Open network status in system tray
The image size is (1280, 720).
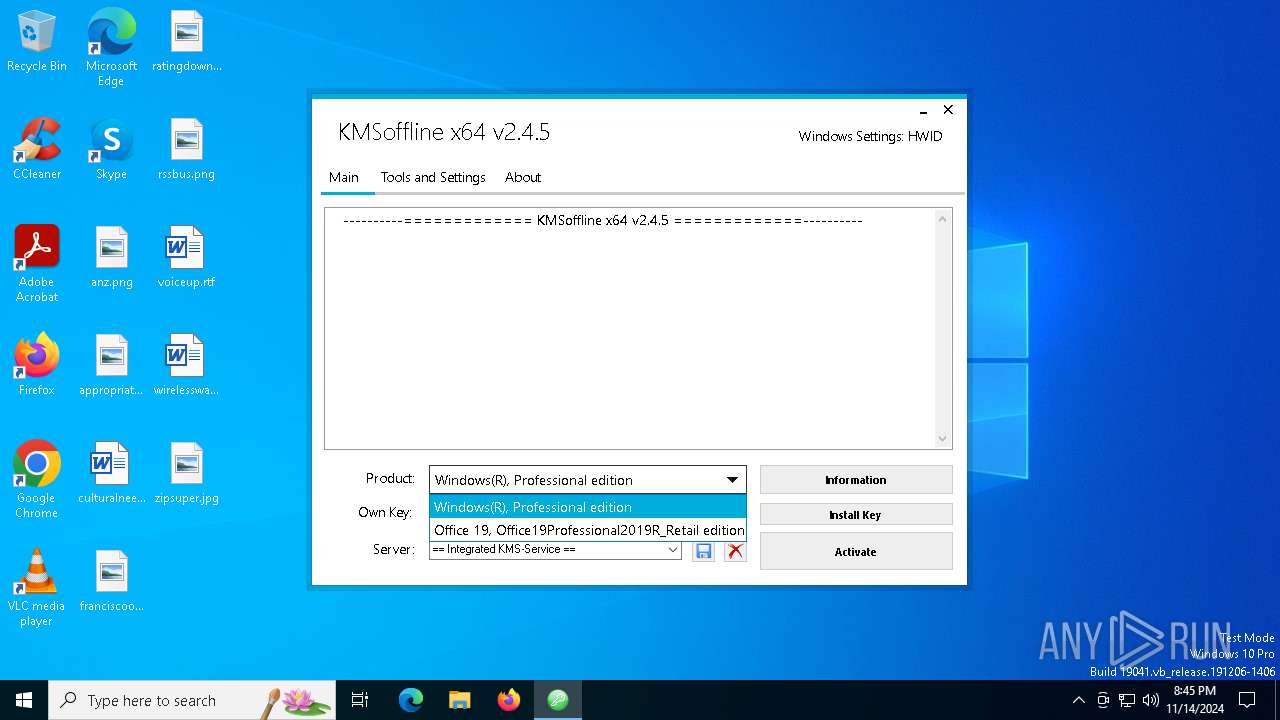click(1127, 700)
